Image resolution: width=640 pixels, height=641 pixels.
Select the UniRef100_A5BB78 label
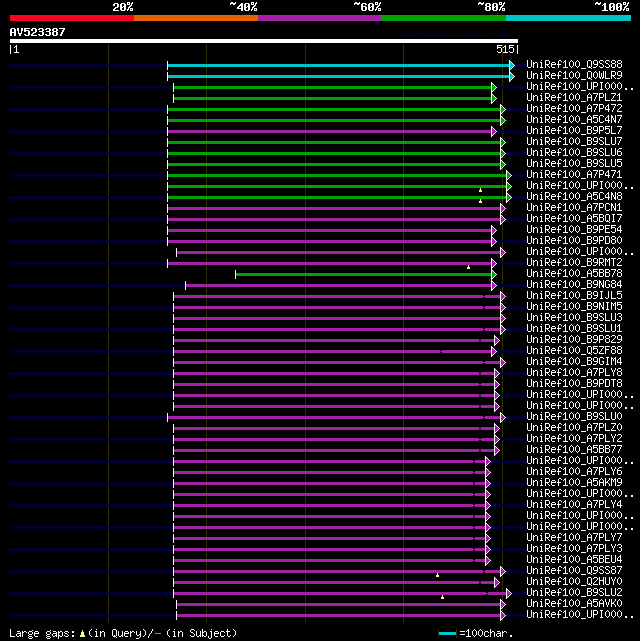pos(574,273)
